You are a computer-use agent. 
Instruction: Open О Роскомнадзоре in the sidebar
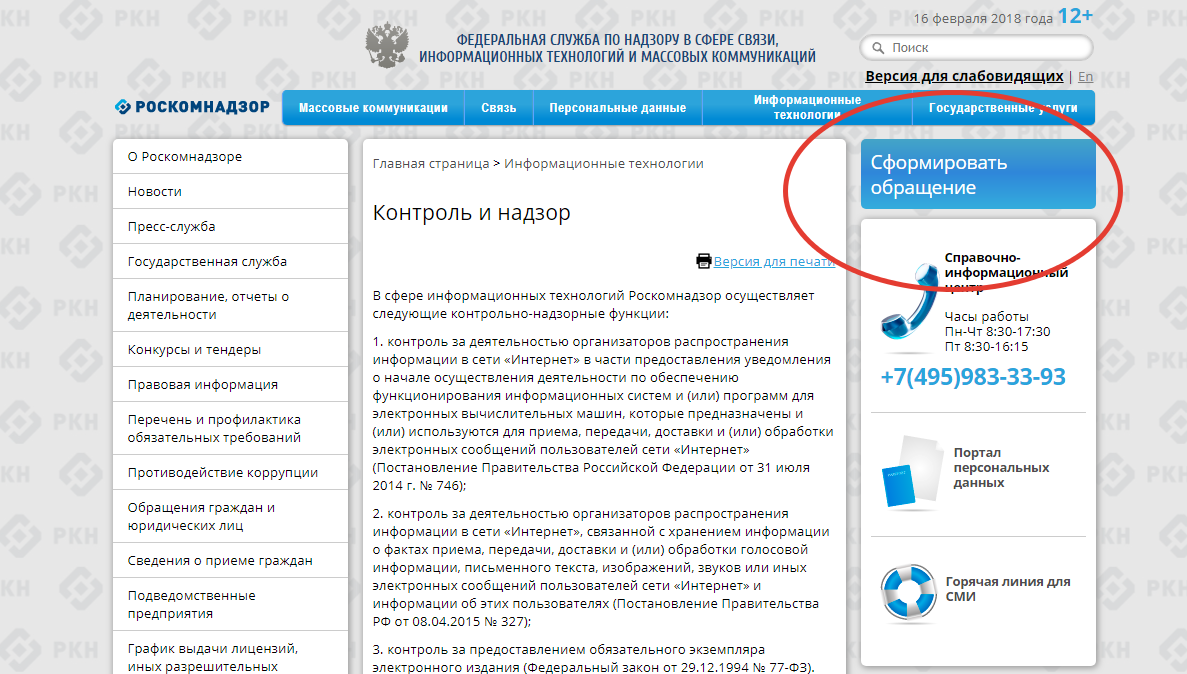coord(230,157)
